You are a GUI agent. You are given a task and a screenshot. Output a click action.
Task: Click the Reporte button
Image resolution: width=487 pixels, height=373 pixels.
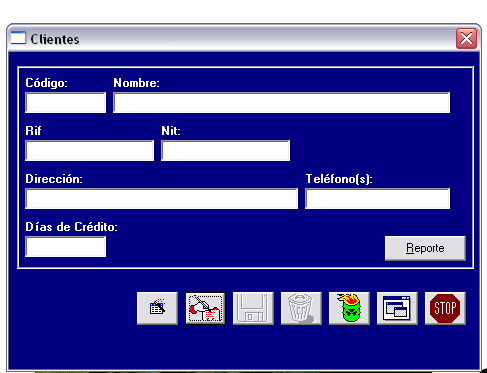point(425,248)
